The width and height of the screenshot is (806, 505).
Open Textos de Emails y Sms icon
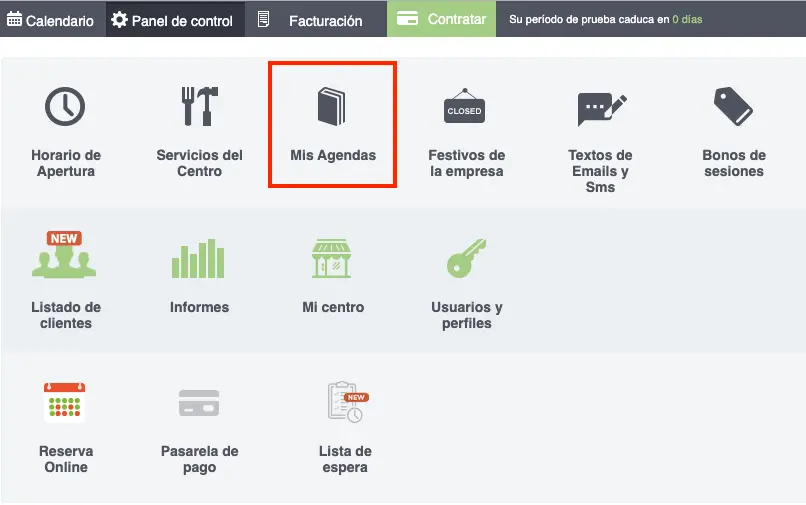pos(601,109)
